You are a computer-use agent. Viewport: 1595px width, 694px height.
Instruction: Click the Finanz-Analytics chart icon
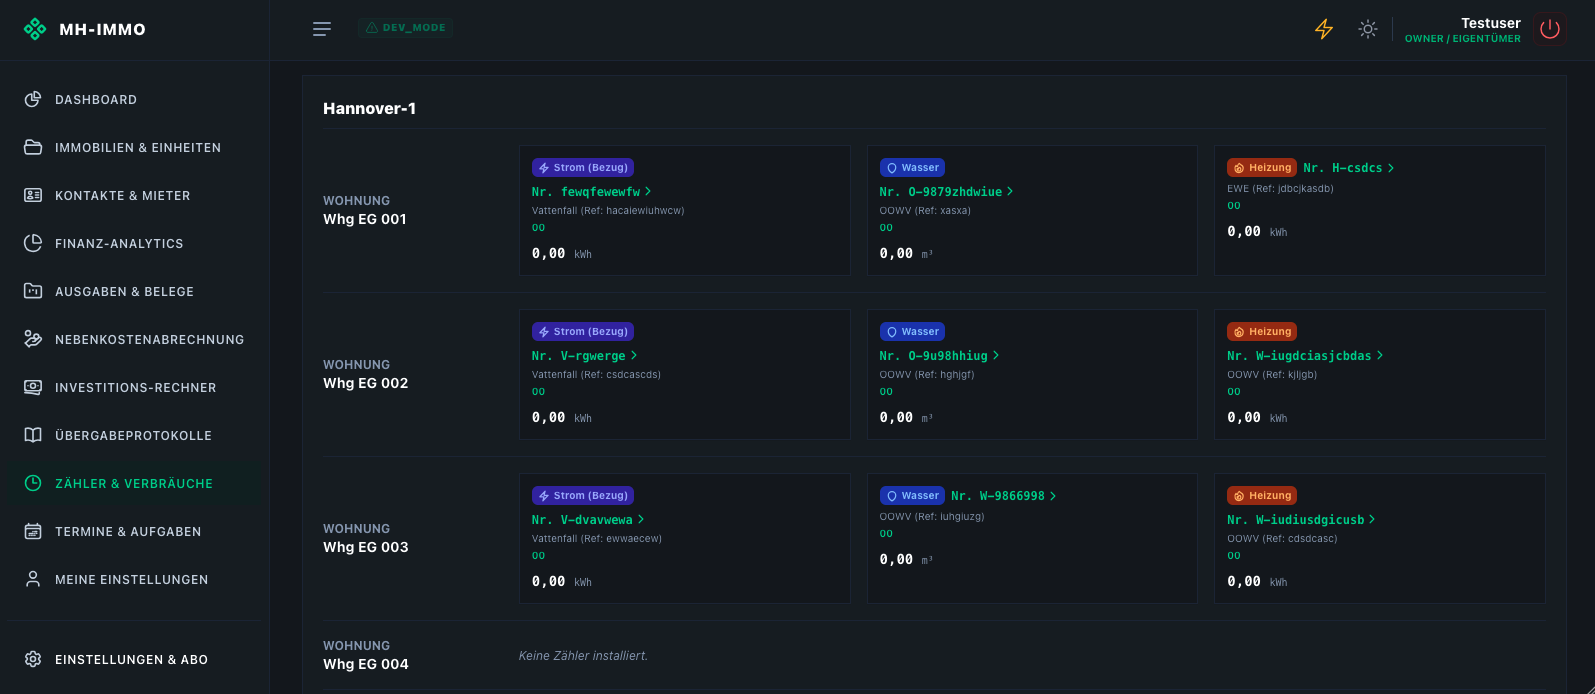point(33,243)
